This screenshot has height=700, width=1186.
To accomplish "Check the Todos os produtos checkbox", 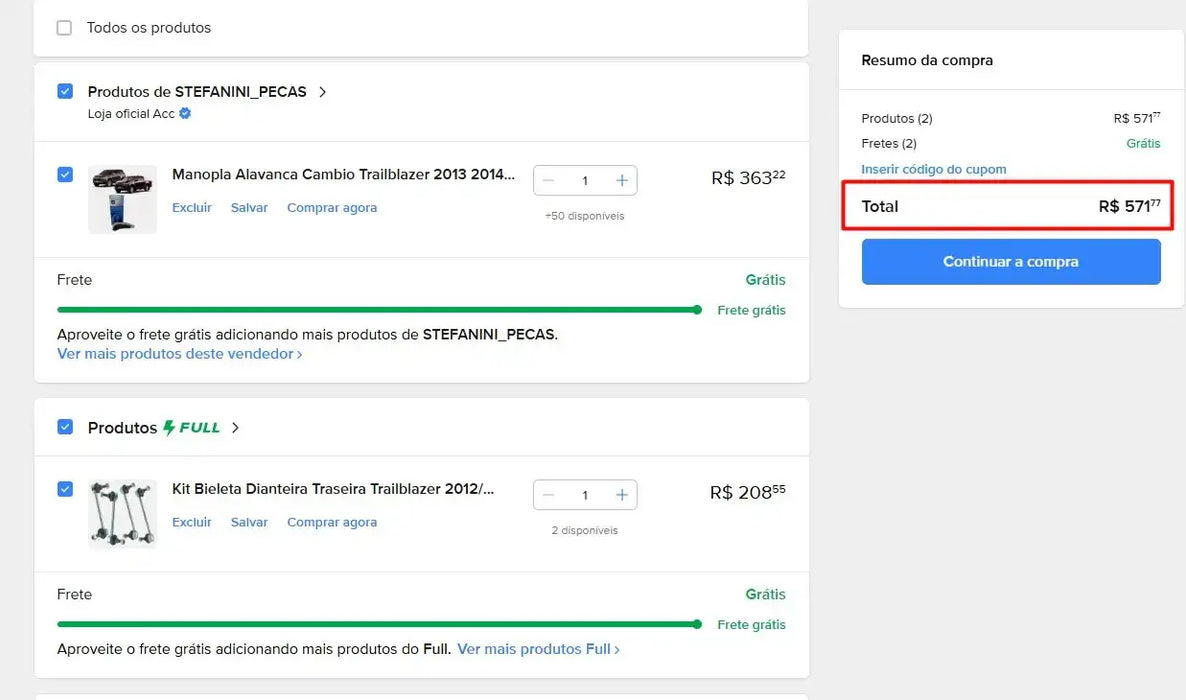I will click(64, 28).
